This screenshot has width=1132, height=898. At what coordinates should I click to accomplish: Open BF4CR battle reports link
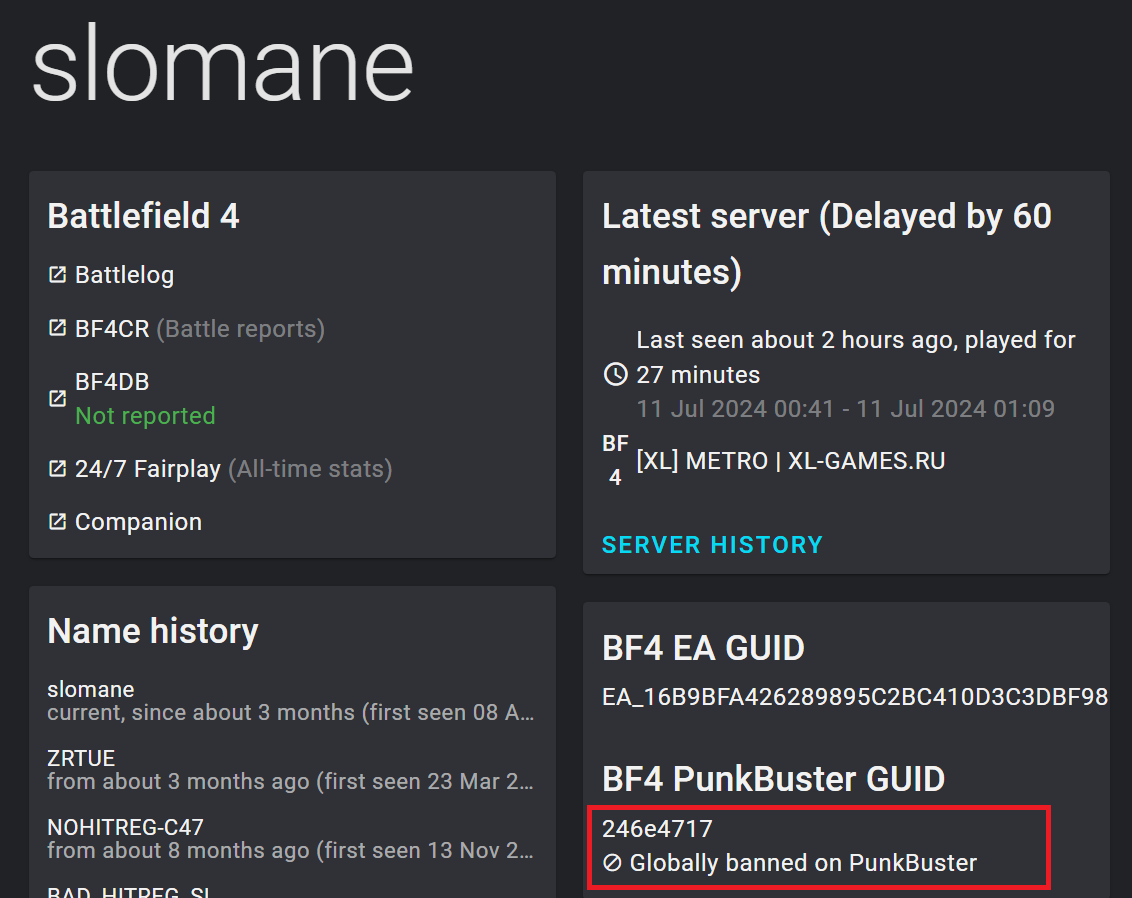point(199,329)
